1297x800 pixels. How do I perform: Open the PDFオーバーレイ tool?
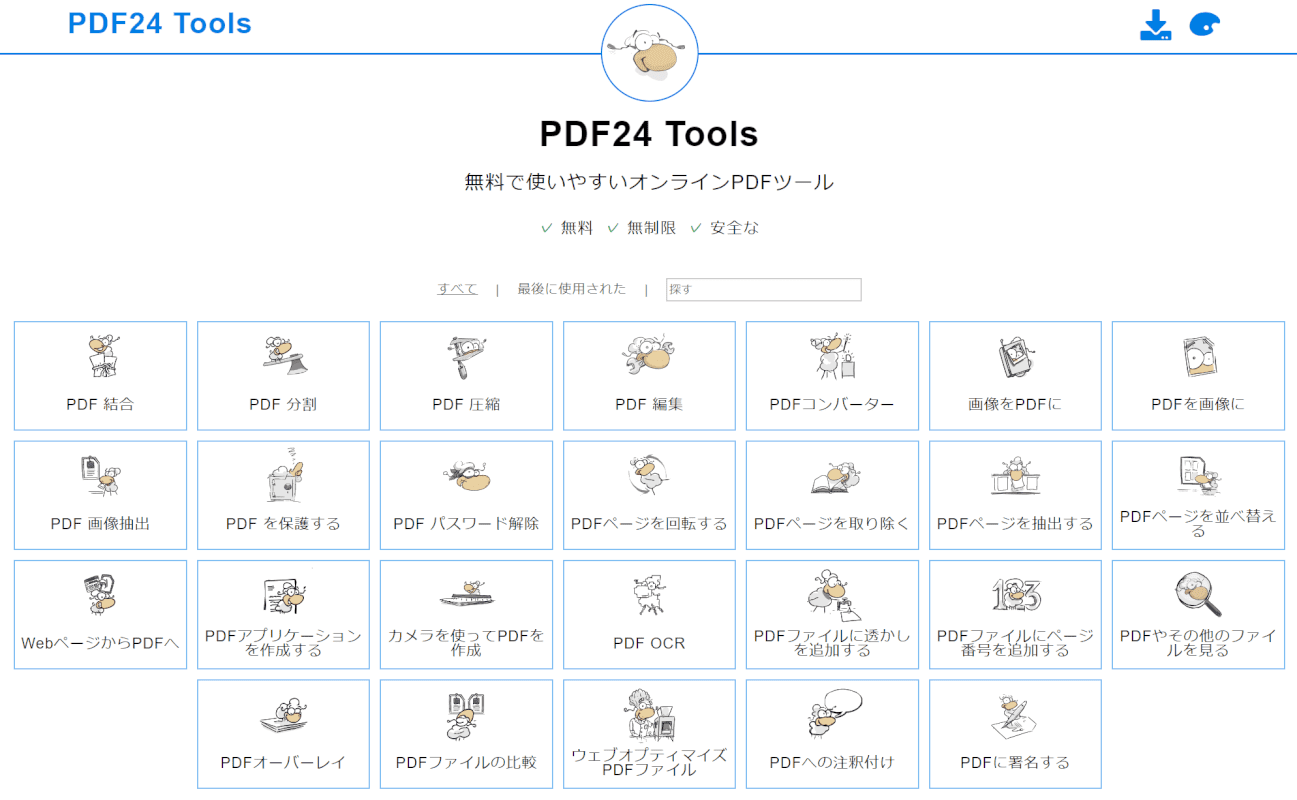pos(283,734)
